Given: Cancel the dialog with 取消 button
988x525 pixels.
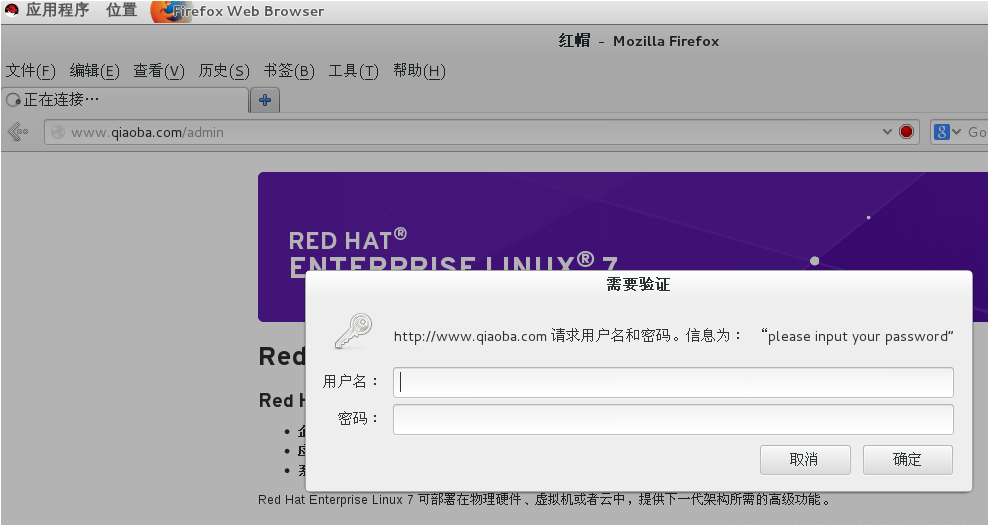Looking at the screenshot, I should pyautogui.click(x=805, y=459).
